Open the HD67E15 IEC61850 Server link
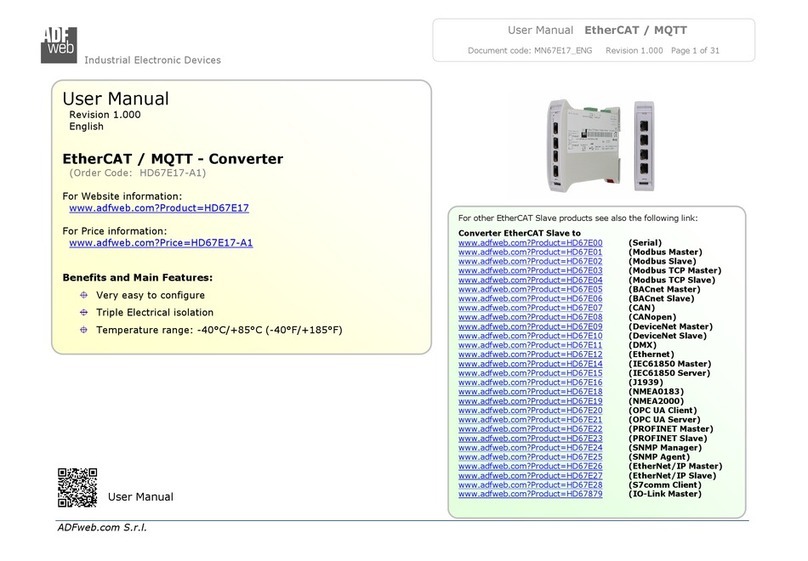 pos(530,373)
